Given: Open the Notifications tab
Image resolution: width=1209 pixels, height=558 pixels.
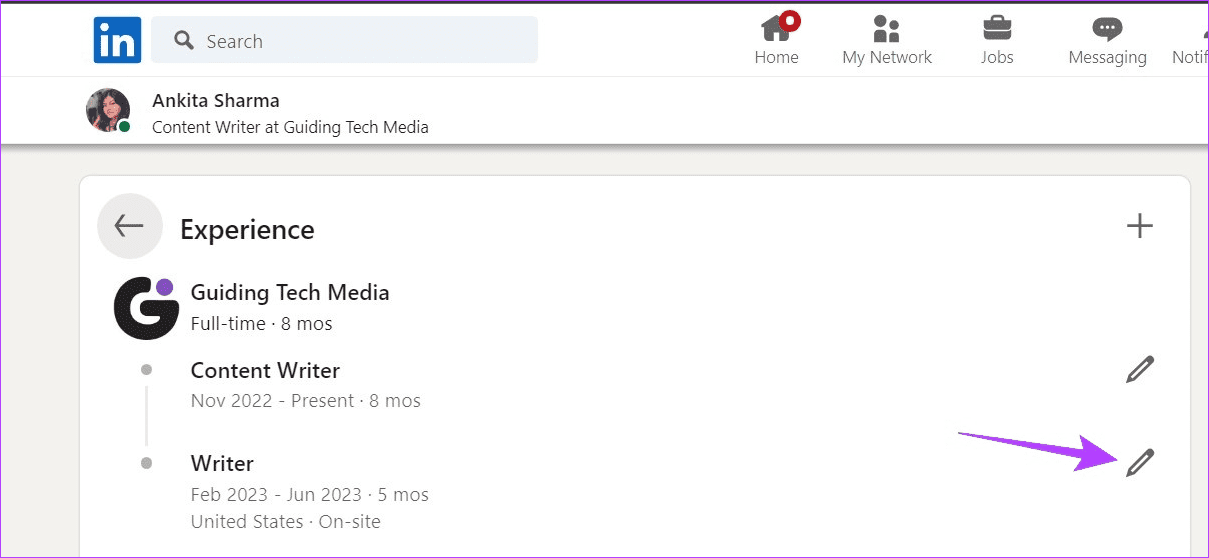Looking at the screenshot, I should (x=1190, y=41).
